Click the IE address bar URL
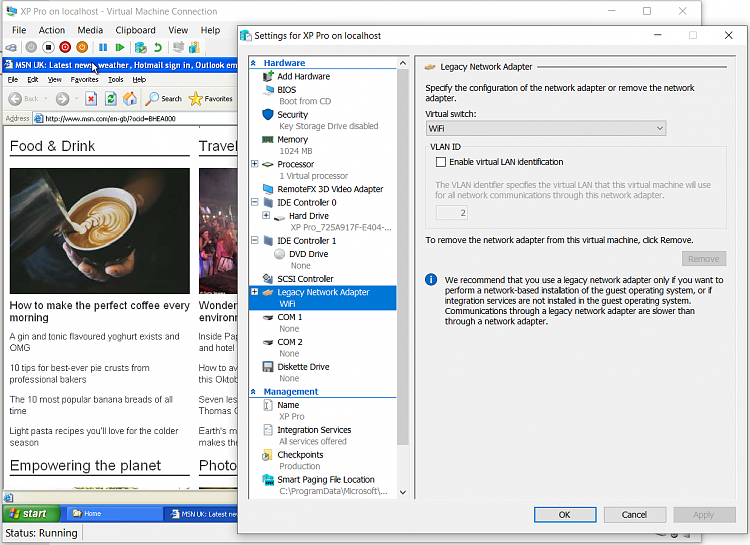The height and width of the screenshot is (545, 750). tap(110, 119)
